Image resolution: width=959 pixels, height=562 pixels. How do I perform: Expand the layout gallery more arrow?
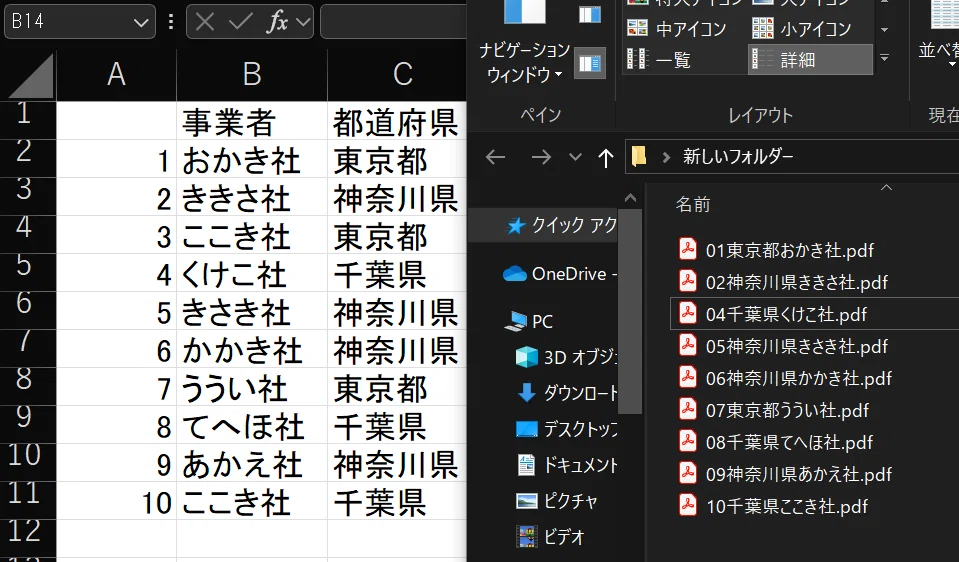(x=884, y=58)
